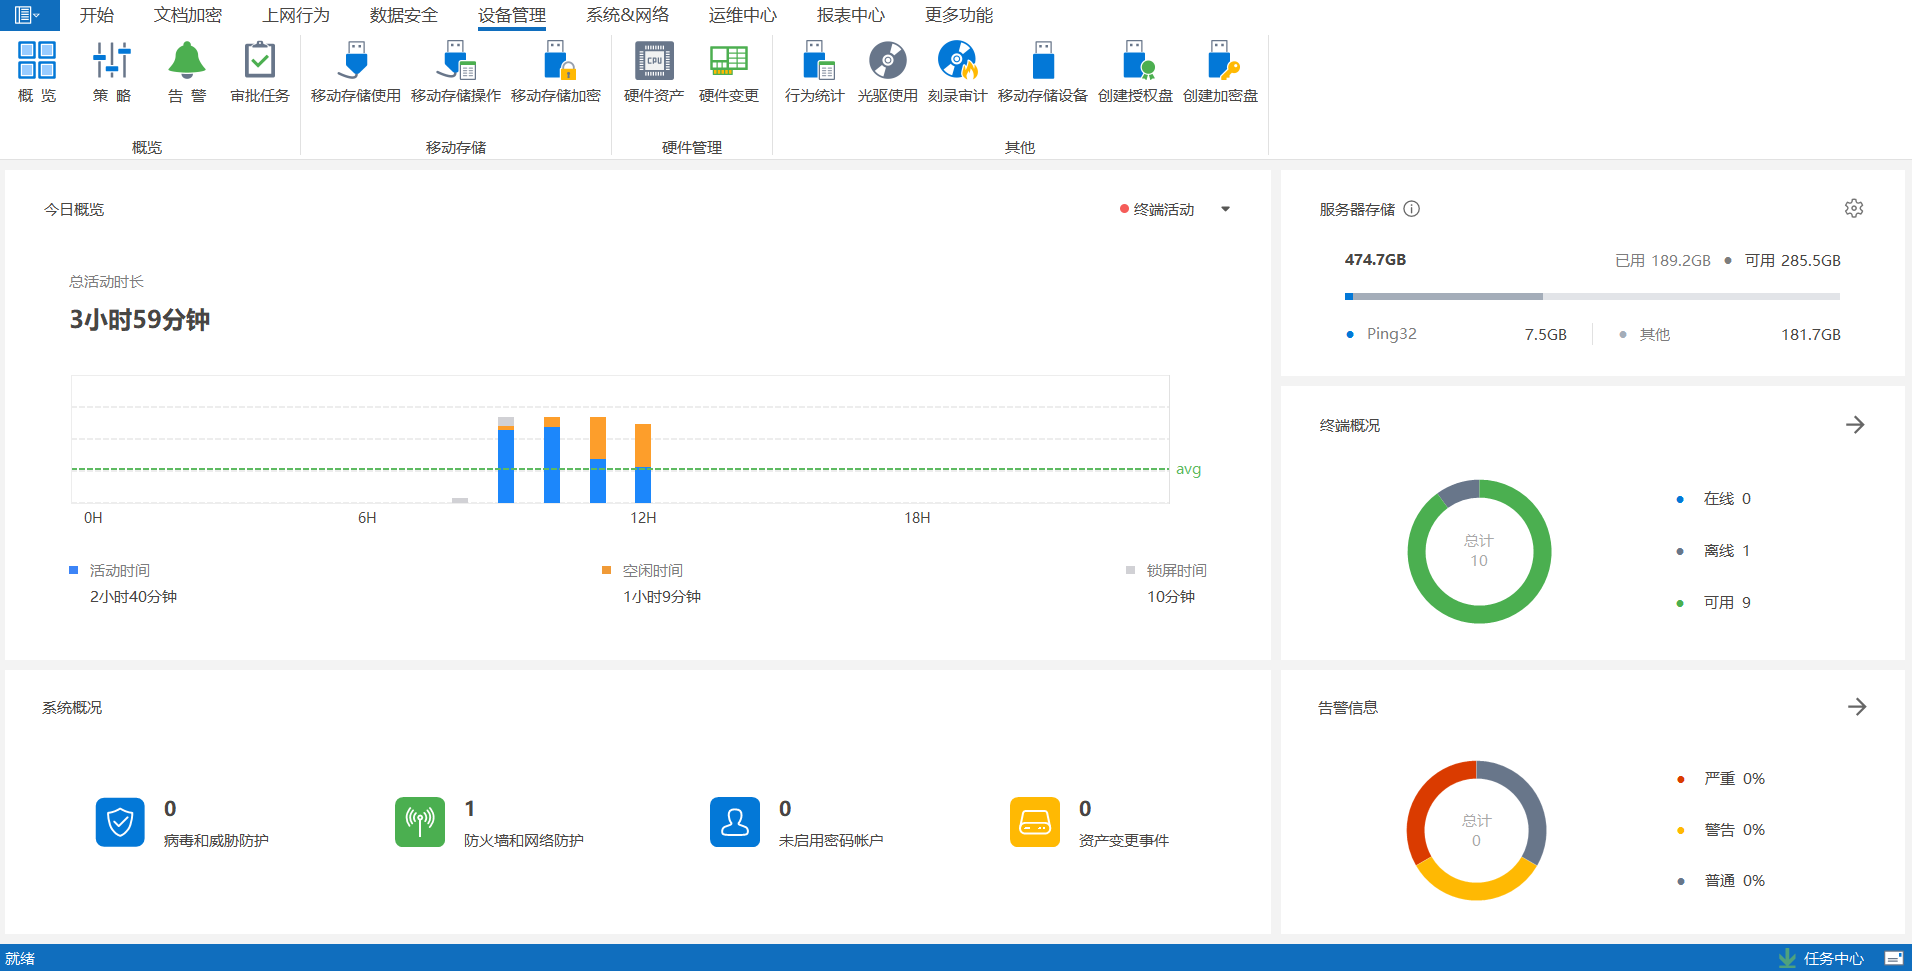Expand 终端概况 with the arrow
The height and width of the screenshot is (971, 1912).
[1855, 425]
